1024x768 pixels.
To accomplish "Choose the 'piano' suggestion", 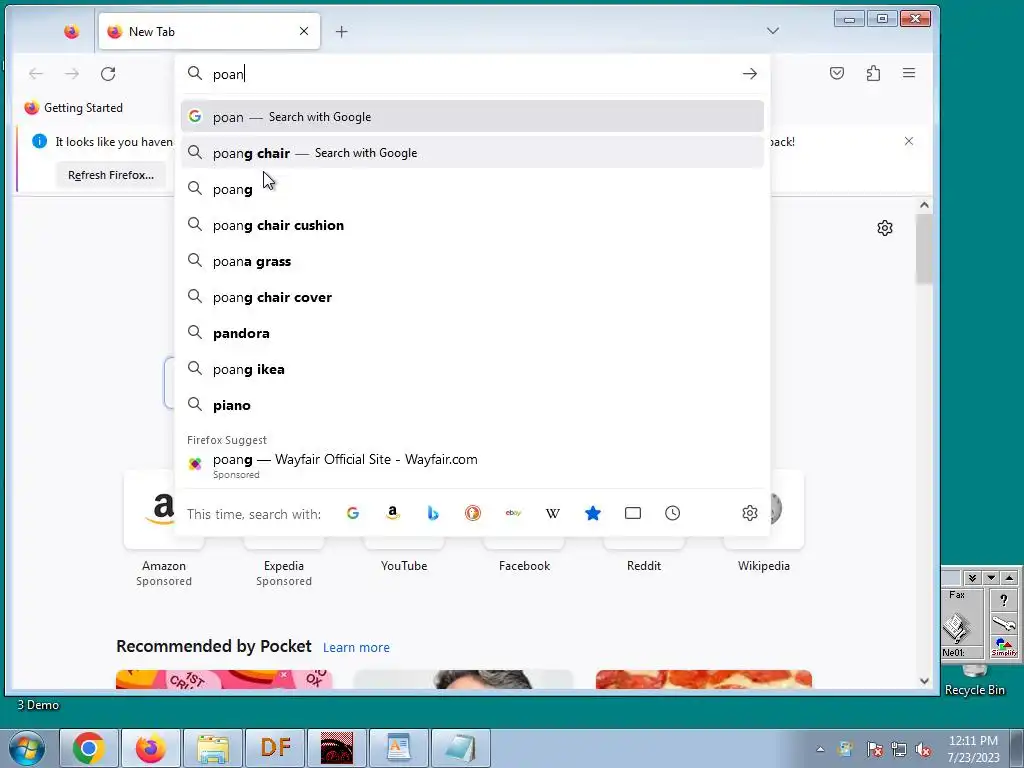I will (x=472, y=405).
